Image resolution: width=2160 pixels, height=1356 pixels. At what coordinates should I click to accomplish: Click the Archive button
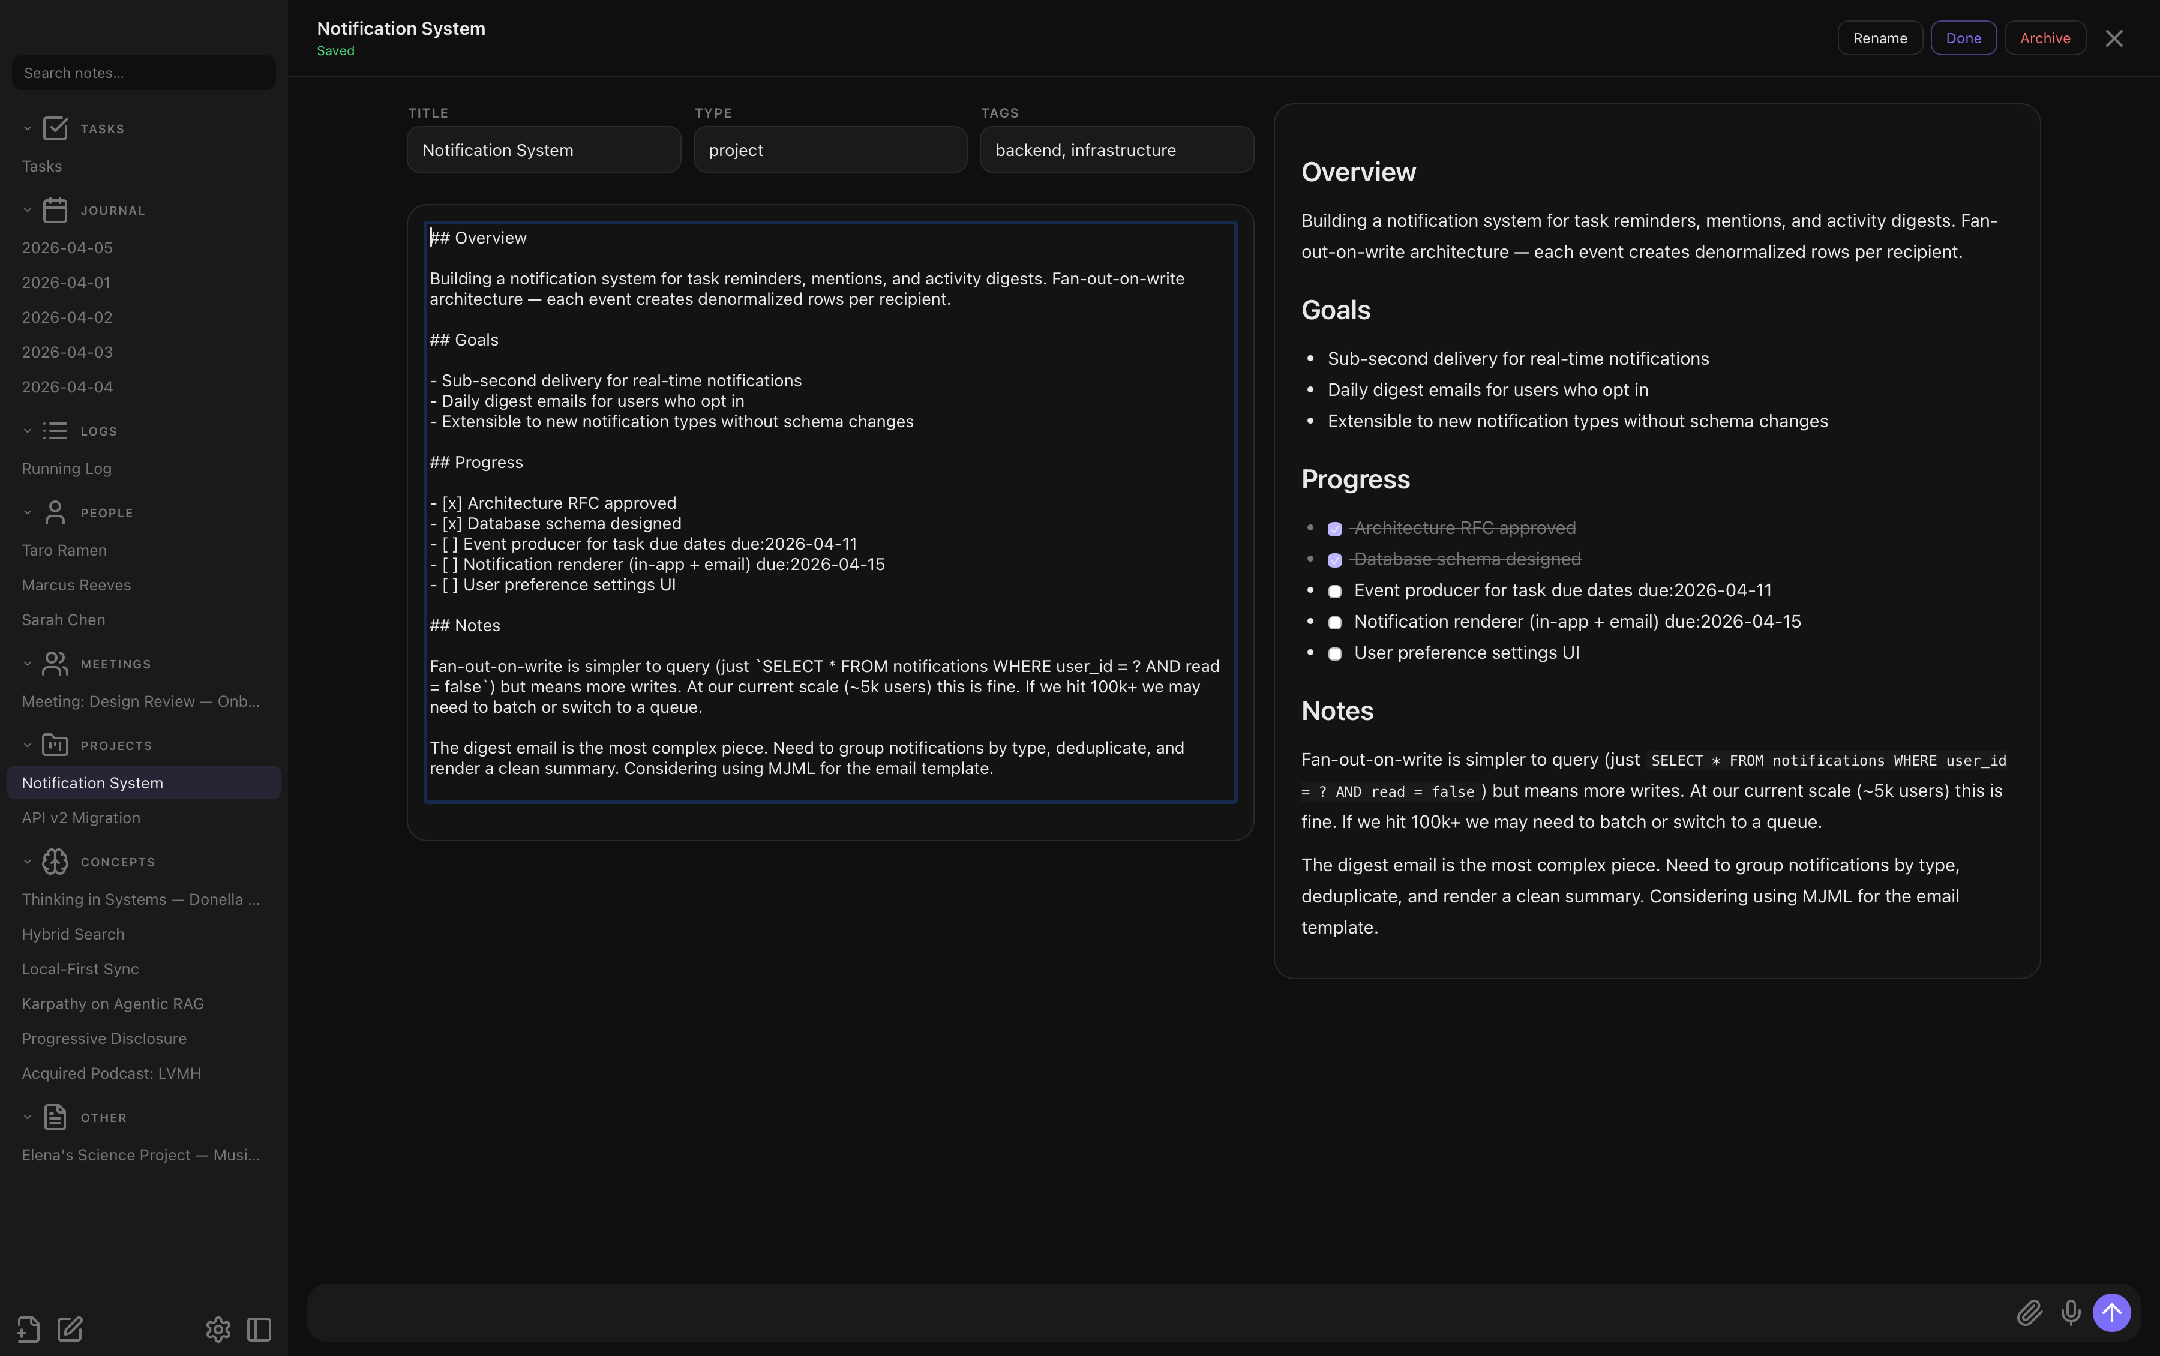tap(2045, 38)
